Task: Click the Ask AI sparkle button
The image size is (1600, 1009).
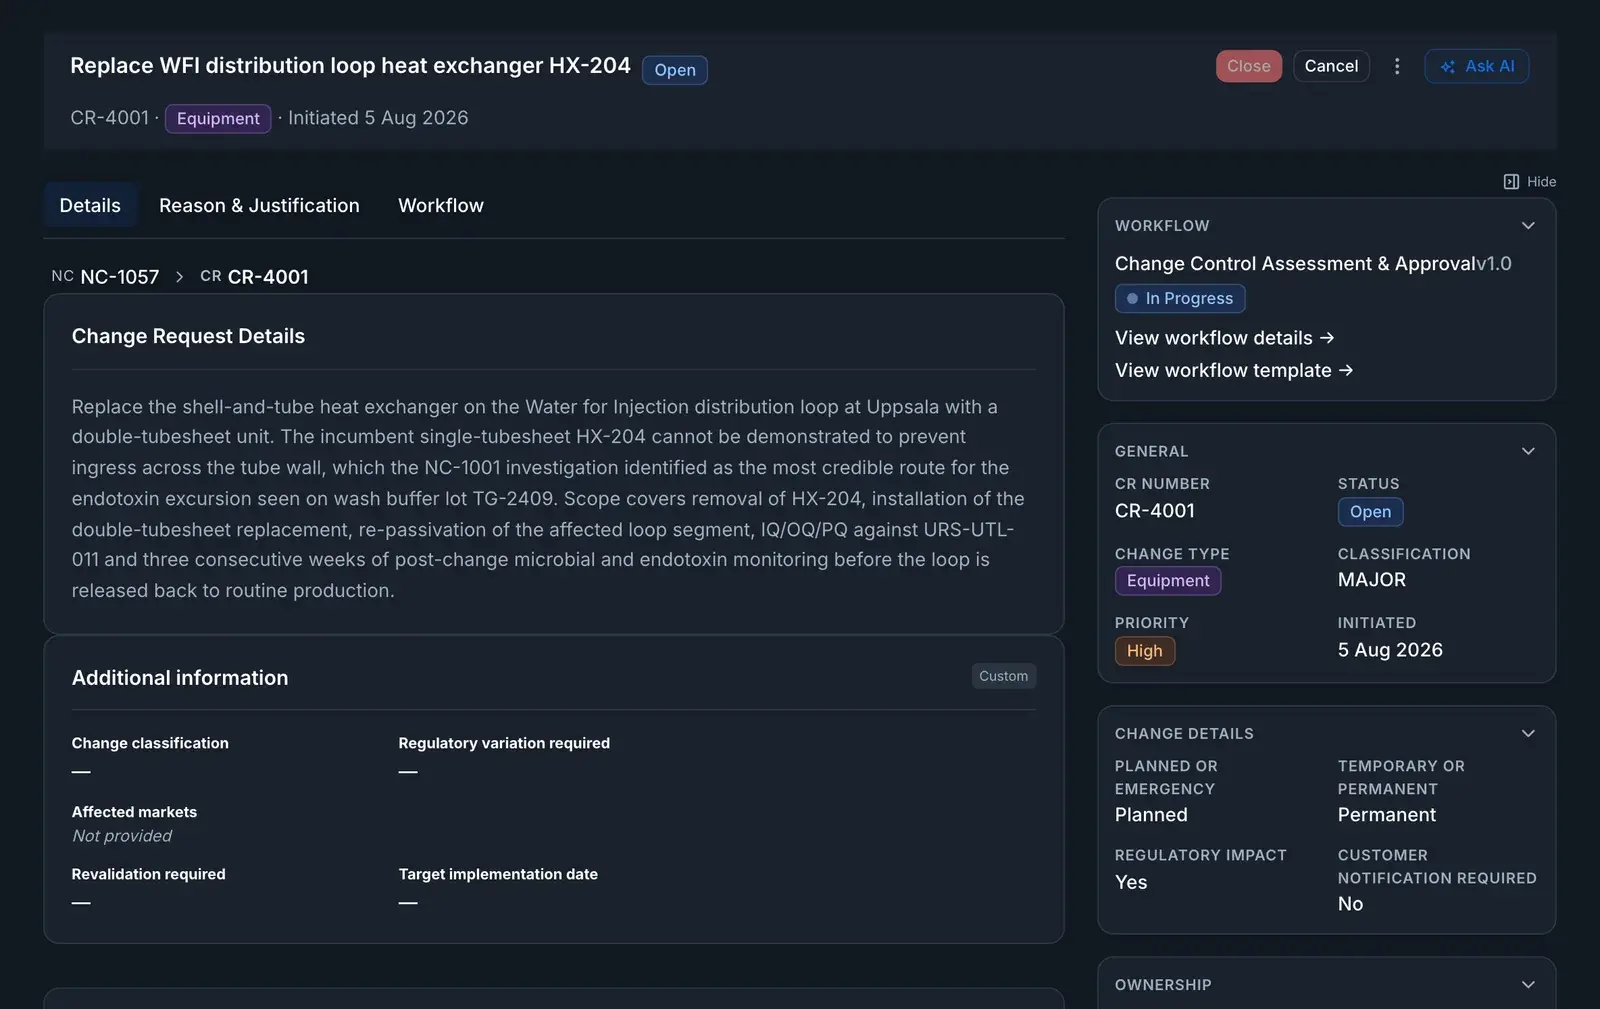Action: coord(1477,66)
